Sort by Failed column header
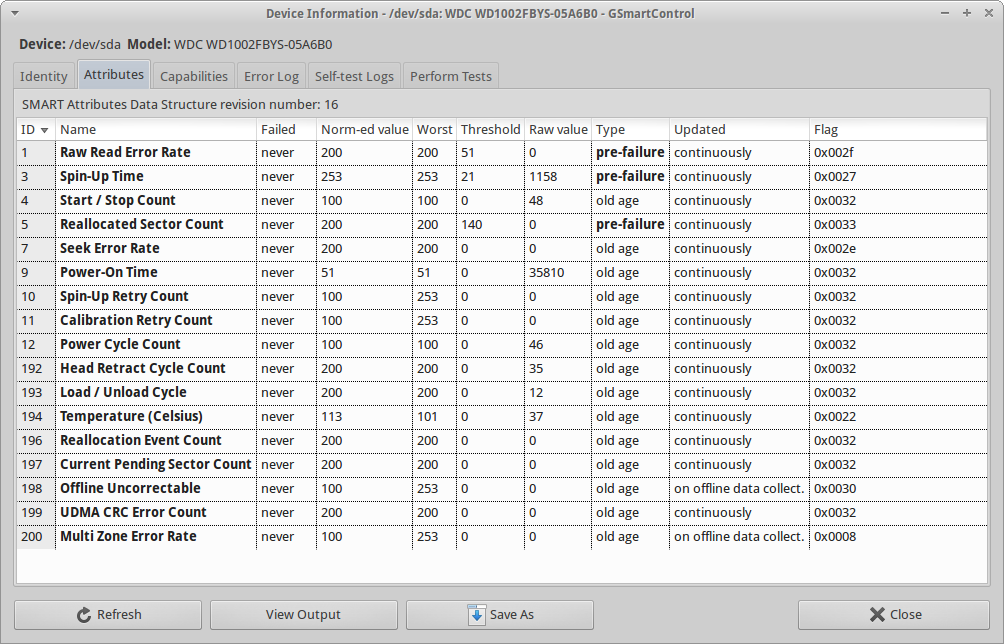This screenshot has height=644, width=1004. [x=286, y=129]
